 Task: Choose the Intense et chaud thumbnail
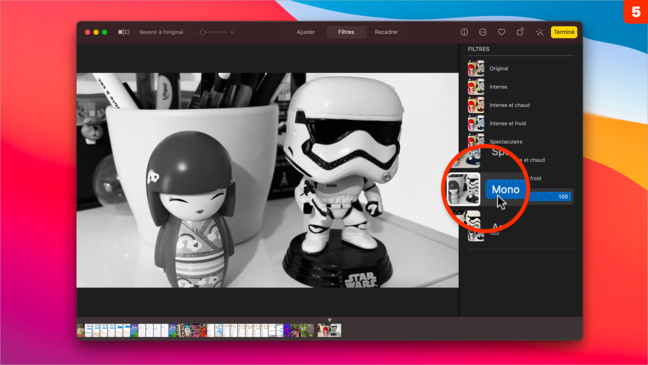click(x=476, y=105)
